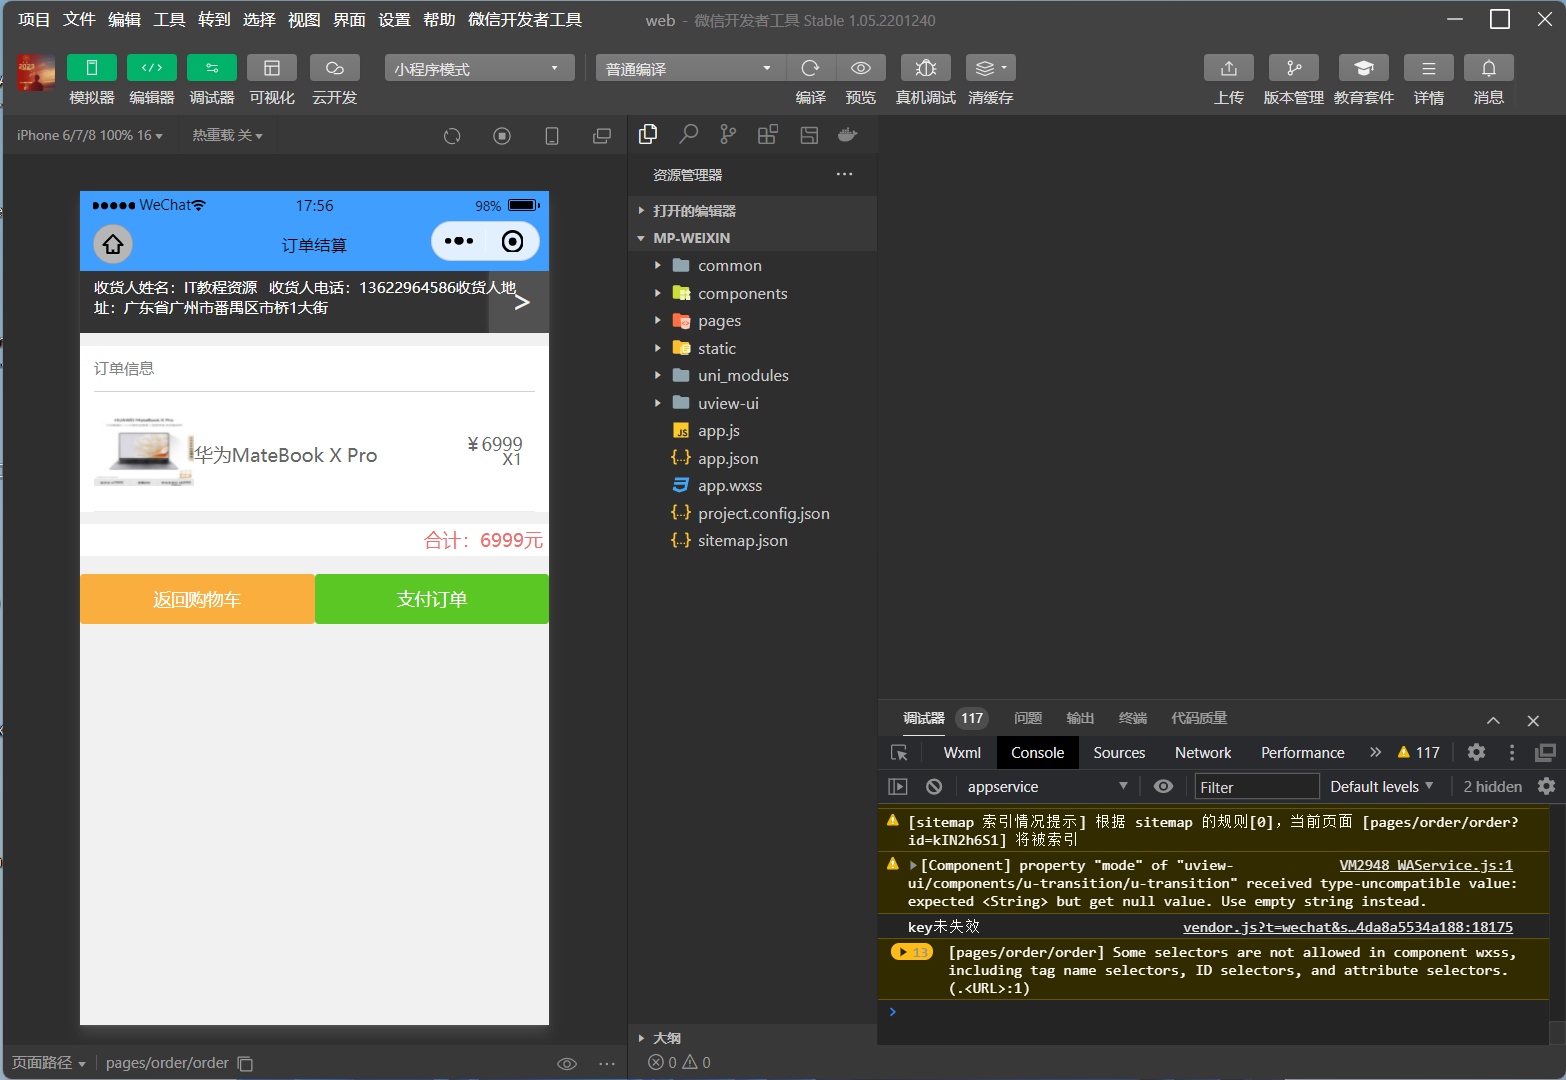Click the upload (上传) icon
Image resolution: width=1566 pixels, height=1080 pixels.
1229,67
